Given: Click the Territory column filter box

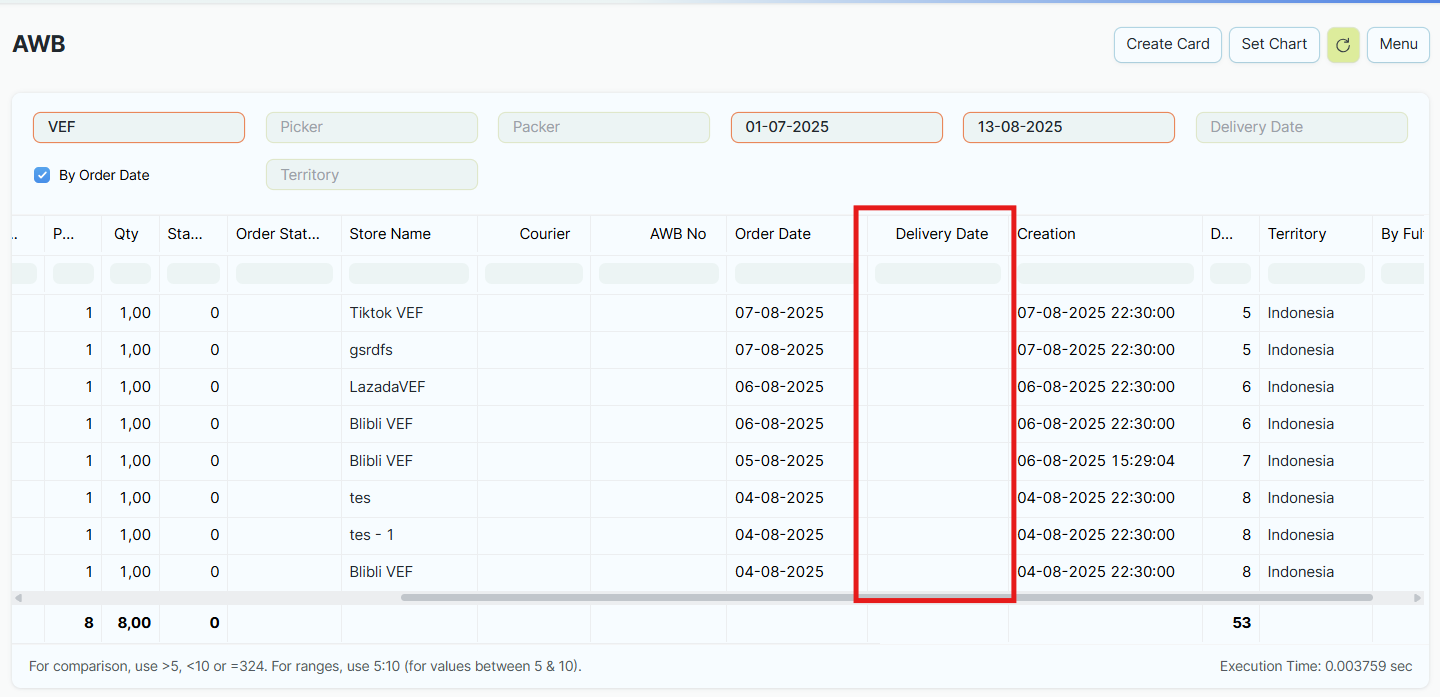Looking at the screenshot, I should (x=1316, y=273).
